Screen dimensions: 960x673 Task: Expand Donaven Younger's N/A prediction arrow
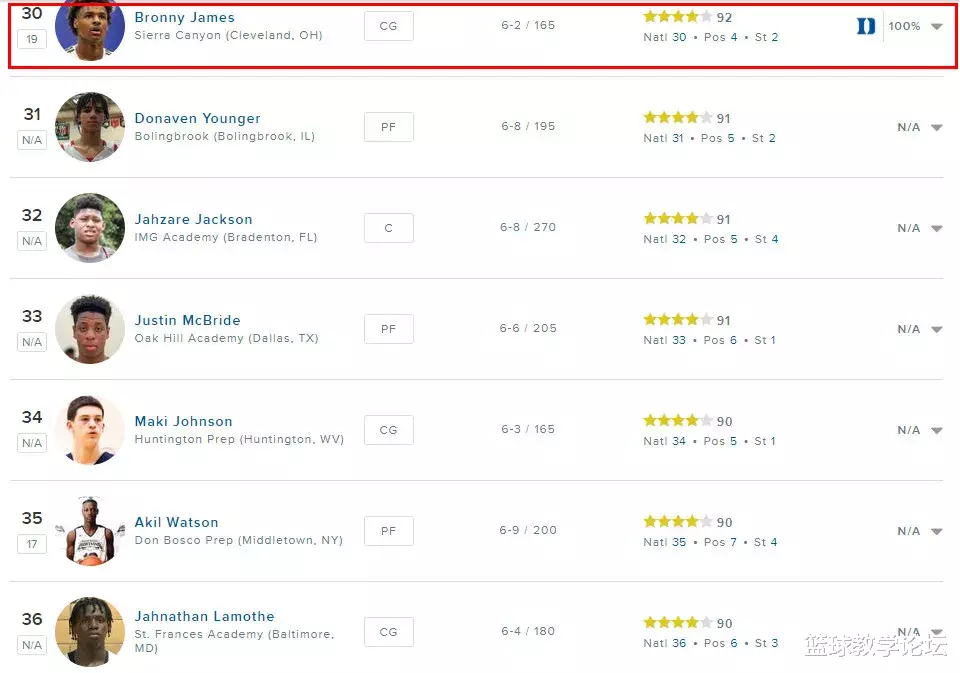(937, 128)
